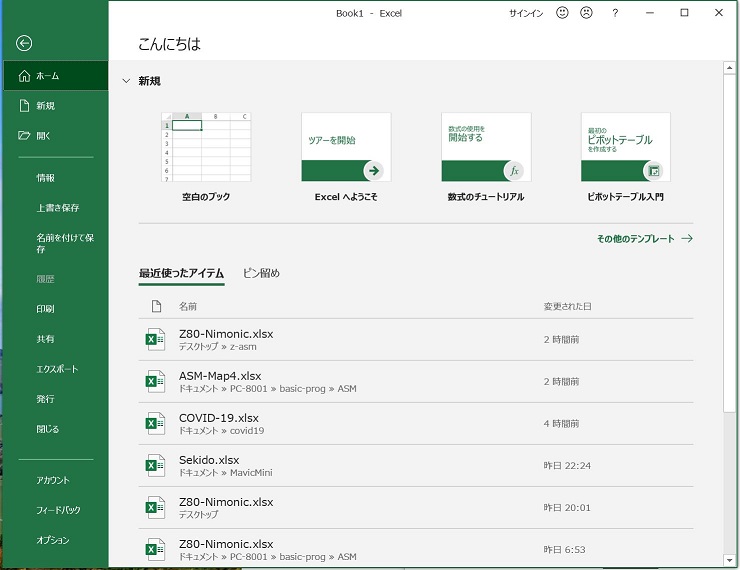Click the 4 時間前 date of COVID-19.xlsx
Screen dimensions: 740x570
(x=561, y=423)
